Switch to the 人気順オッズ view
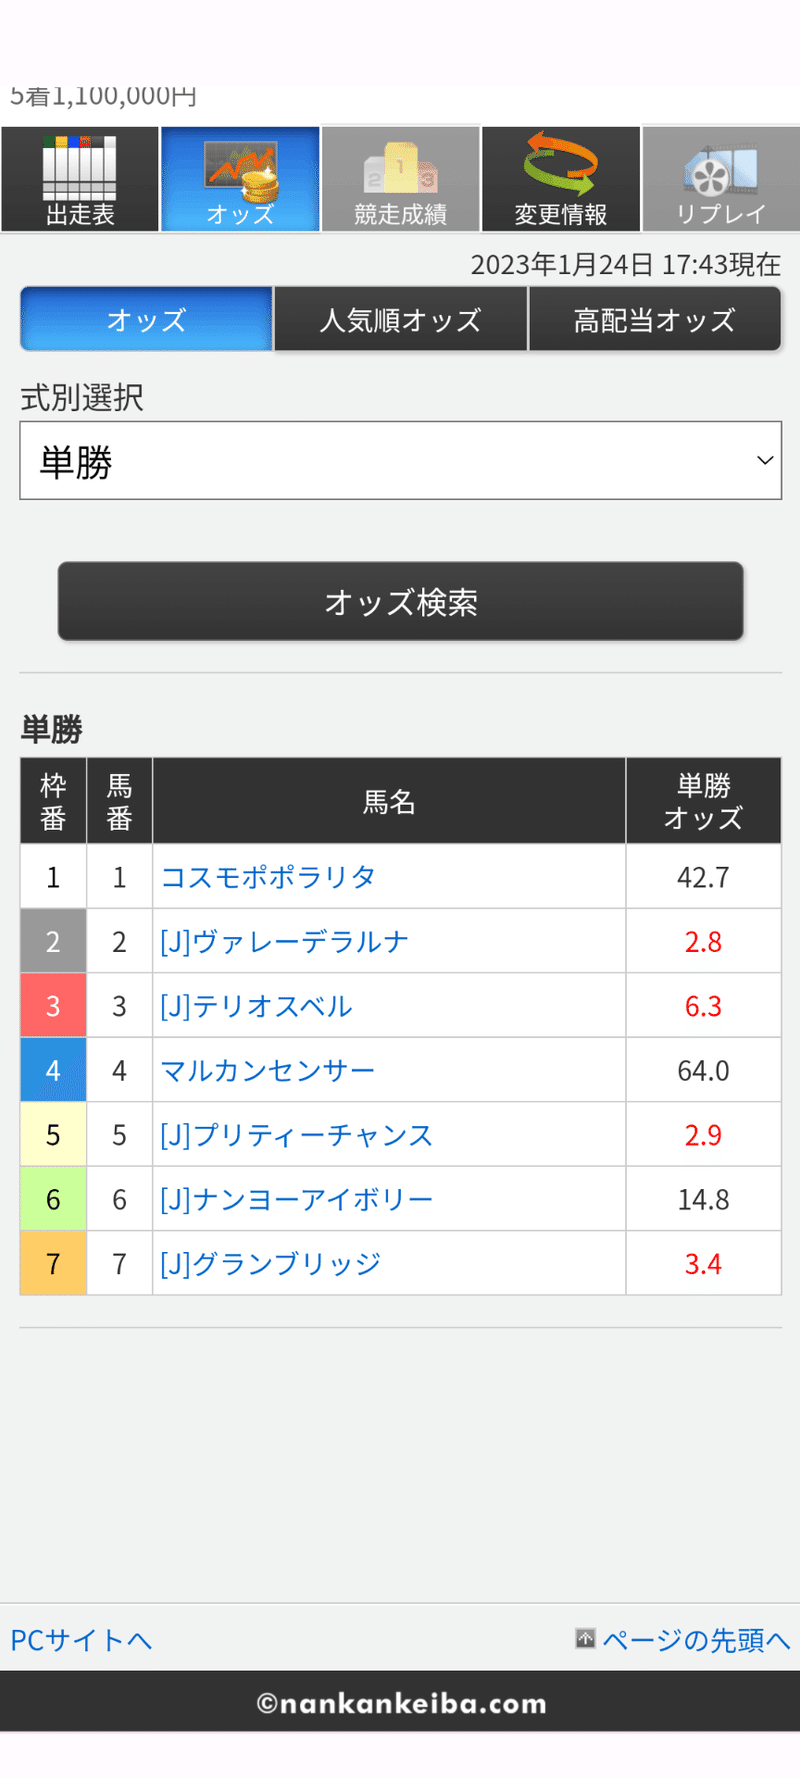 400,318
